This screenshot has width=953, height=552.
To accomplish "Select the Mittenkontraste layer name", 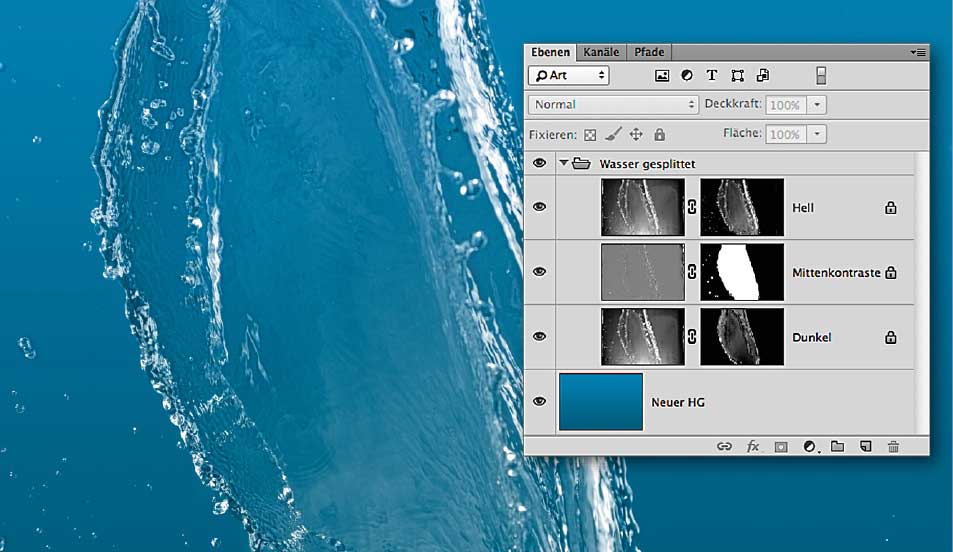I will pyautogui.click(x=836, y=272).
